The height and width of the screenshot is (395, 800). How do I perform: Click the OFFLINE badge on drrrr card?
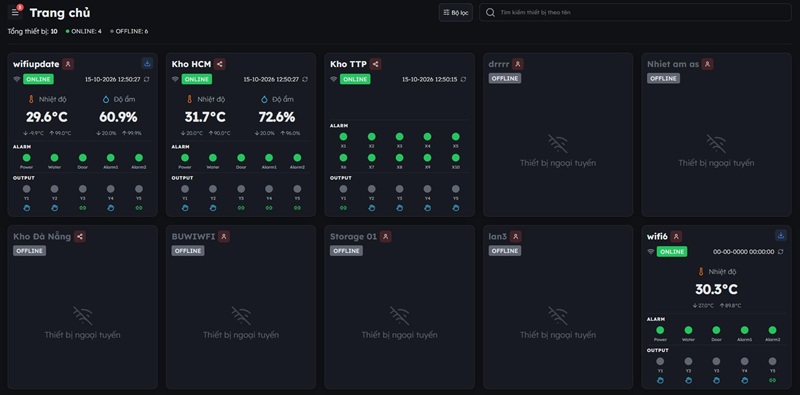tap(505, 79)
